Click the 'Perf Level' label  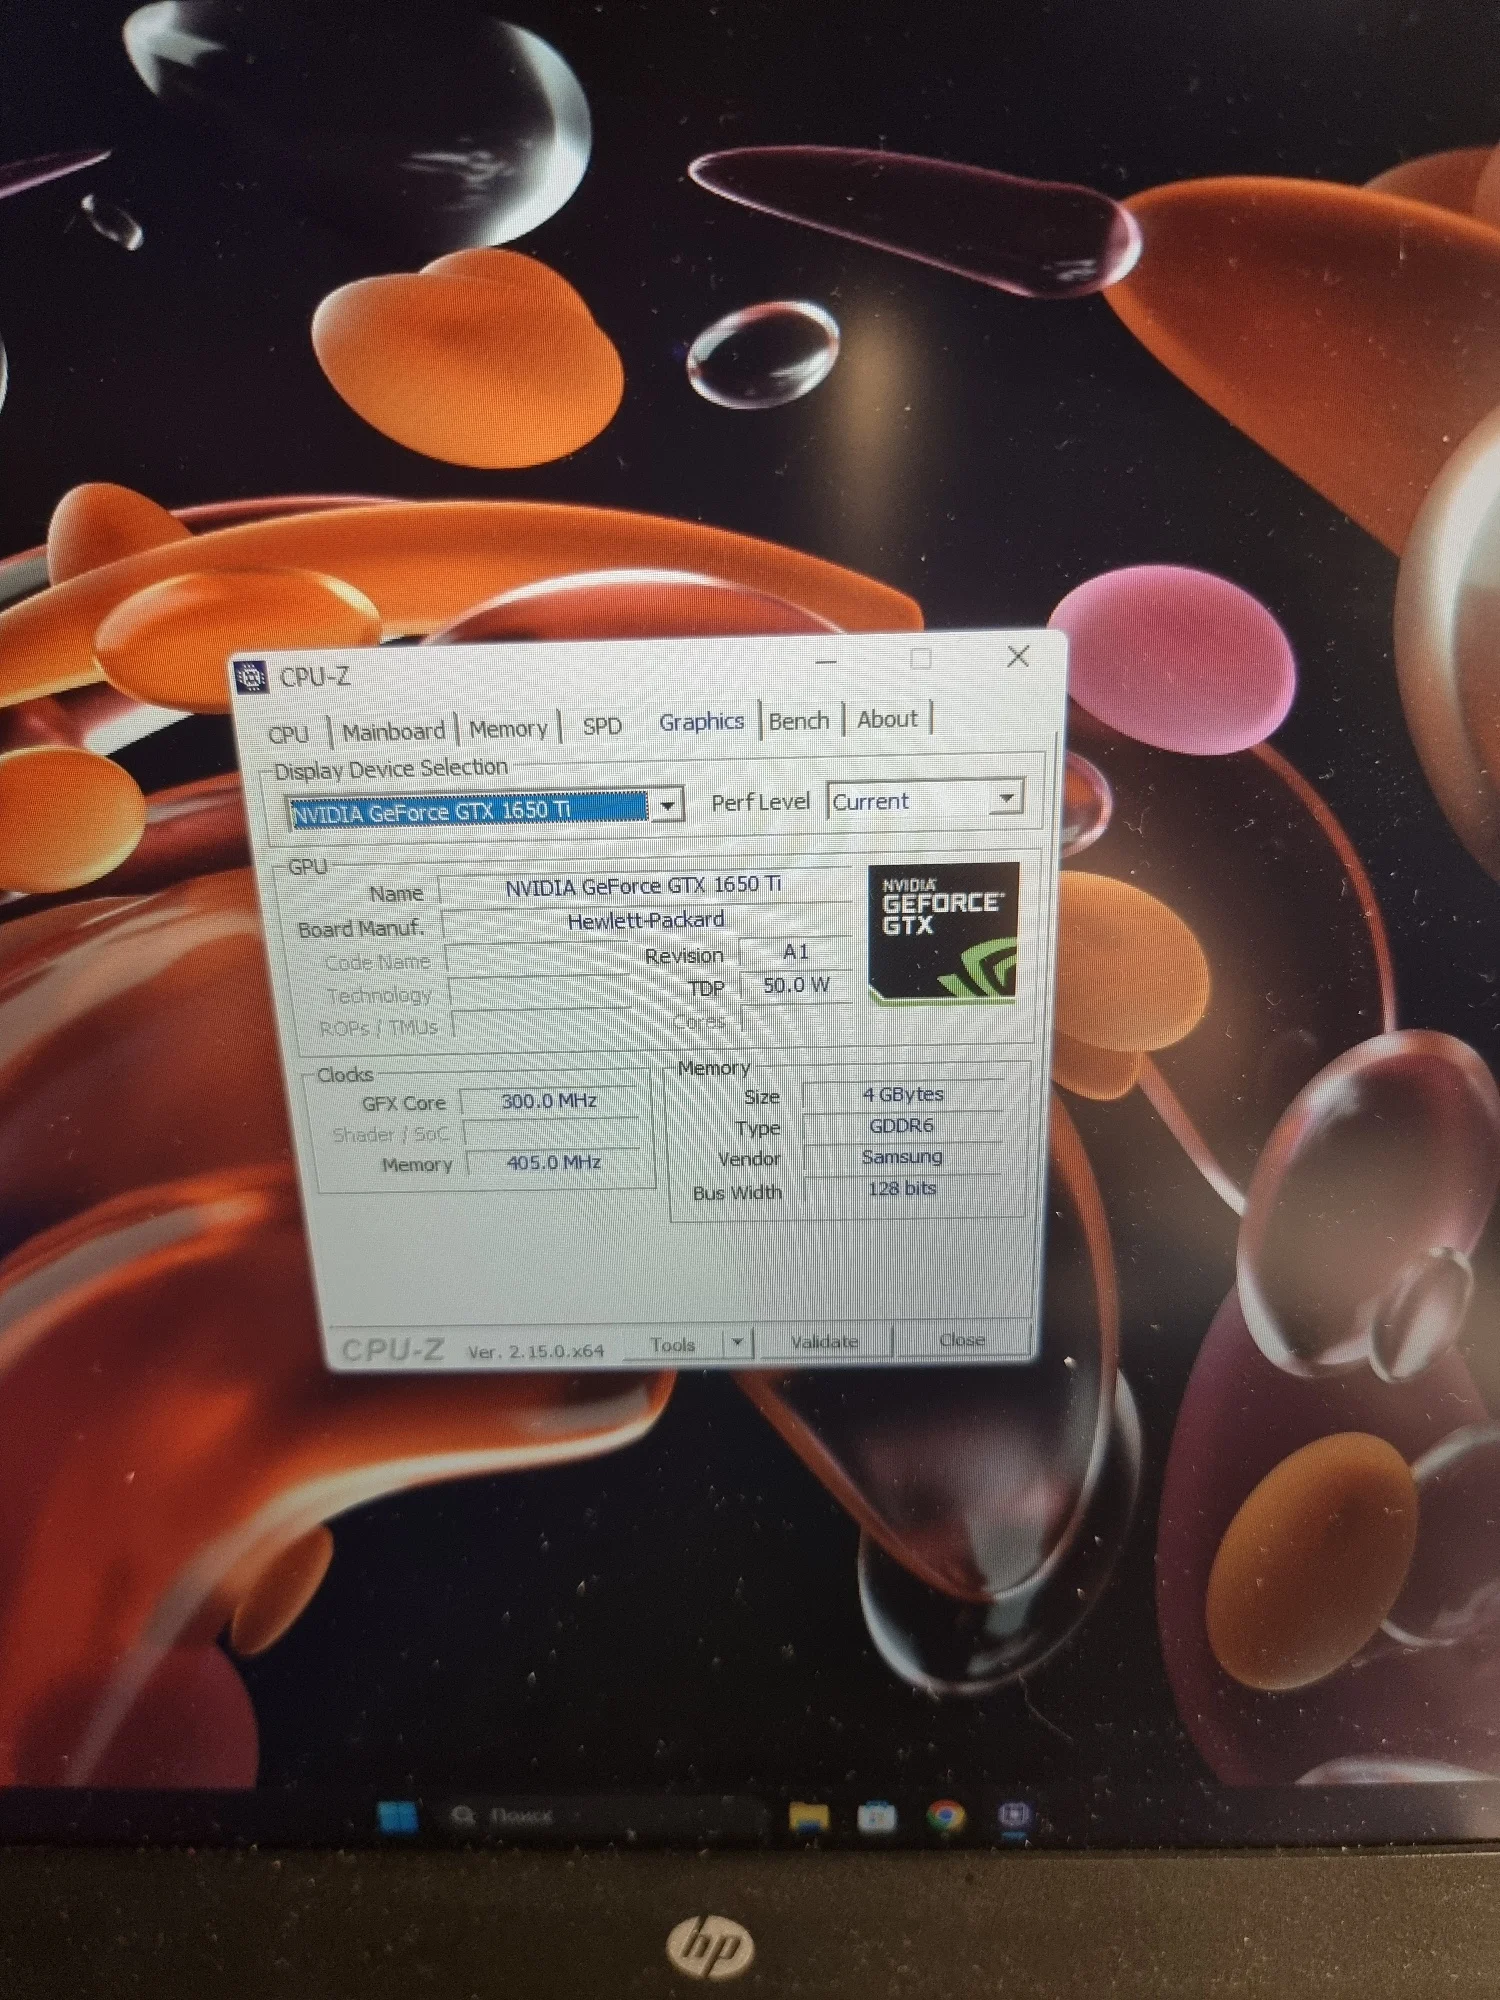tap(760, 802)
